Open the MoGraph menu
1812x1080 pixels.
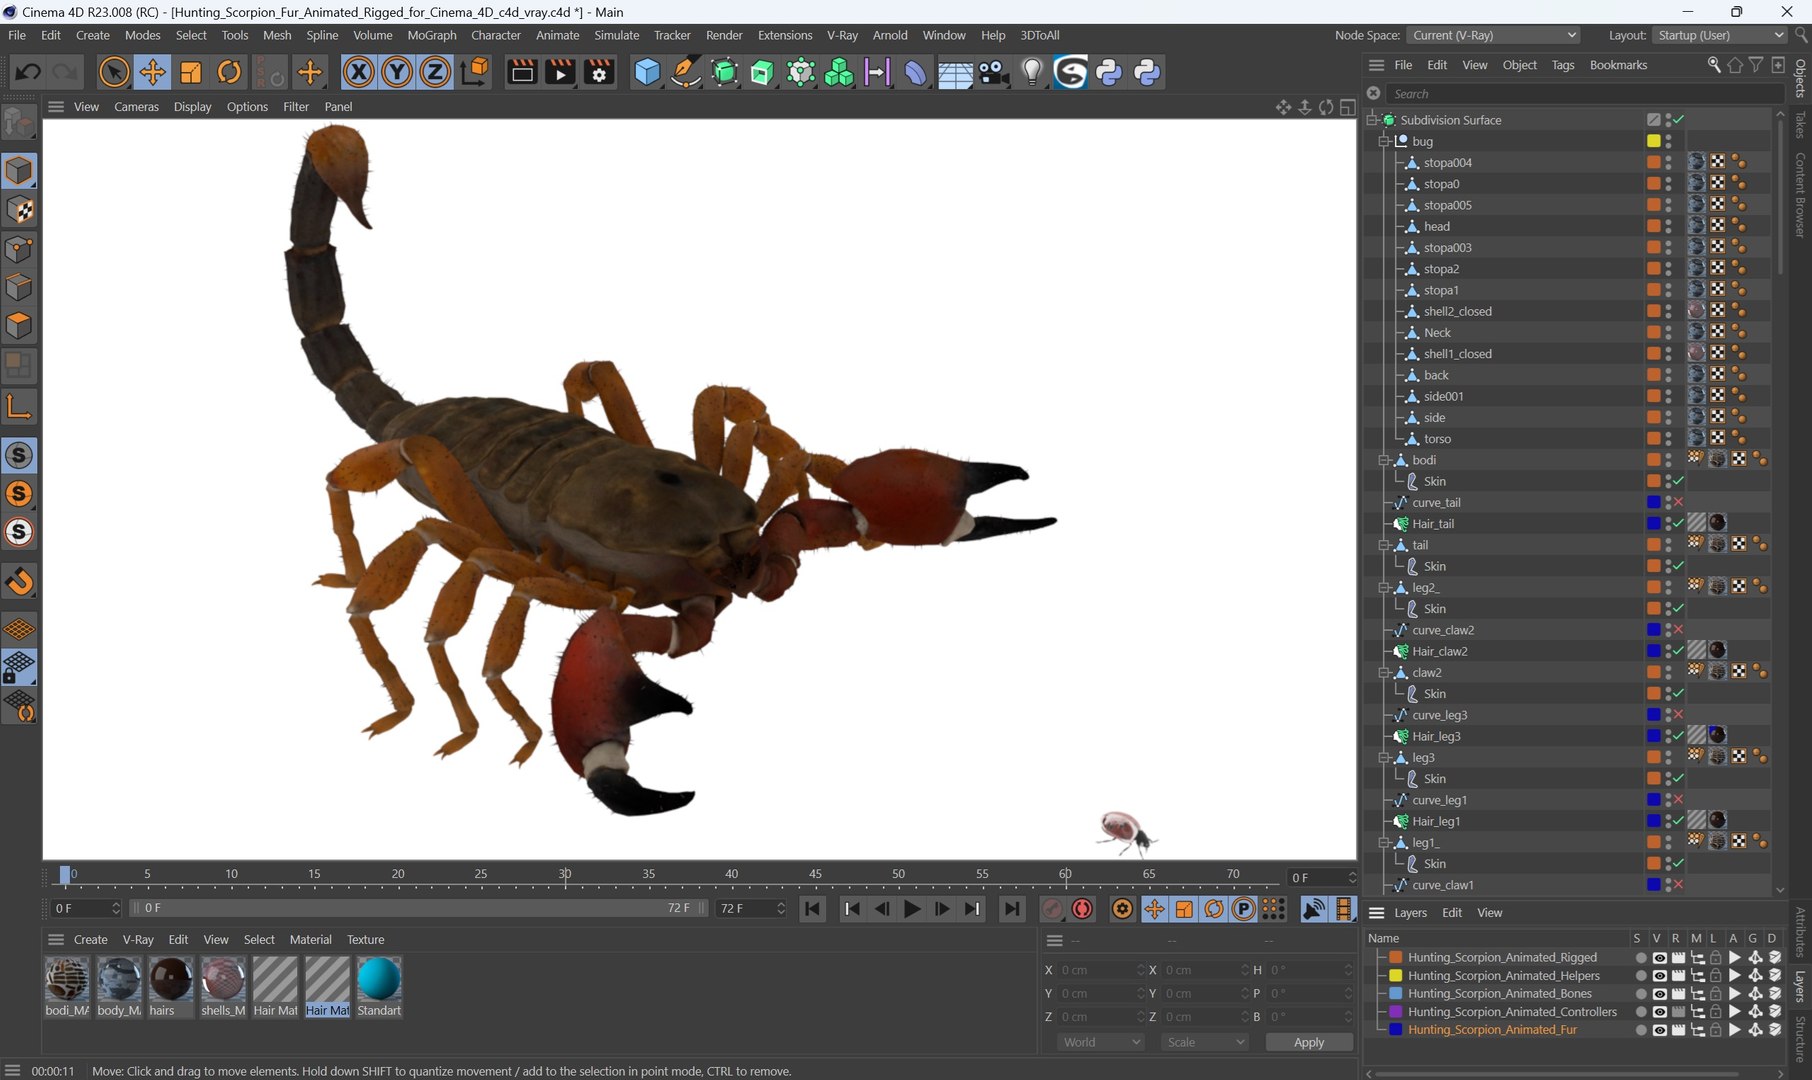431,35
